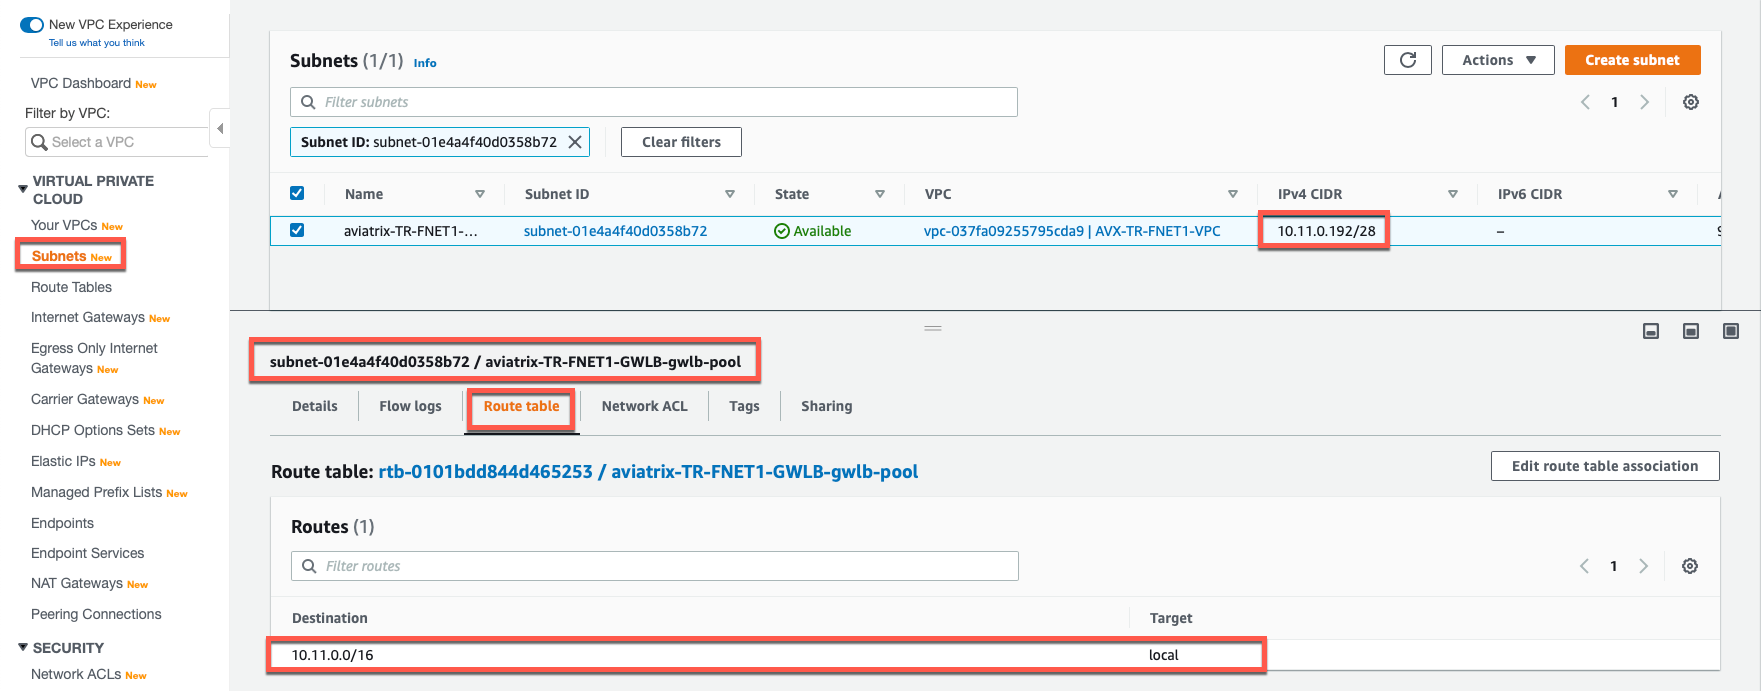Open Route Tables in sidebar
This screenshot has height=691, width=1762.
(x=71, y=287)
